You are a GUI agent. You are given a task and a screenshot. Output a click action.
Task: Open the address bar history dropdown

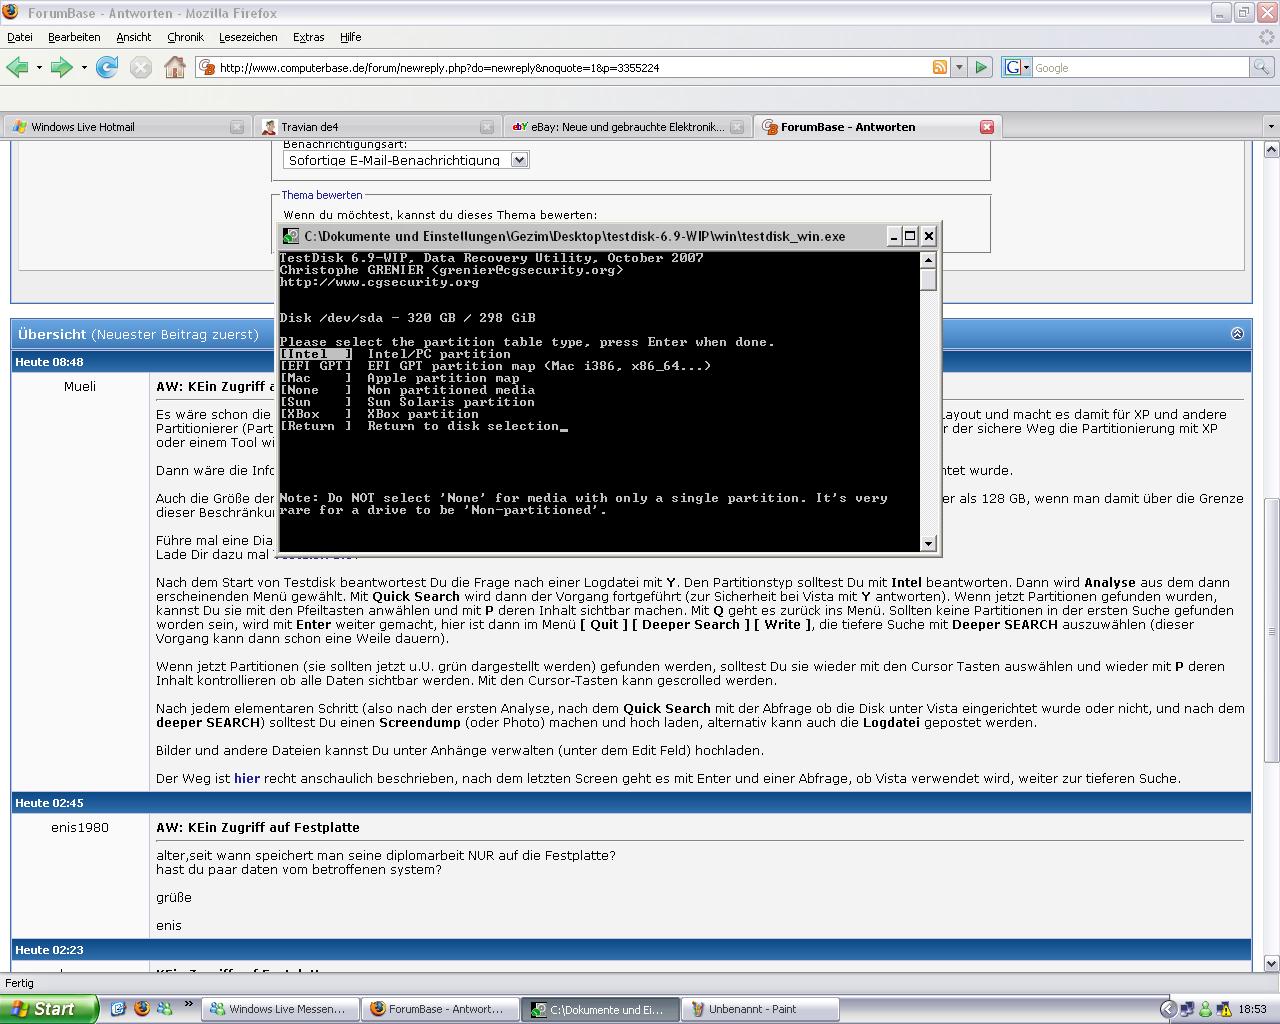pyautogui.click(x=959, y=67)
